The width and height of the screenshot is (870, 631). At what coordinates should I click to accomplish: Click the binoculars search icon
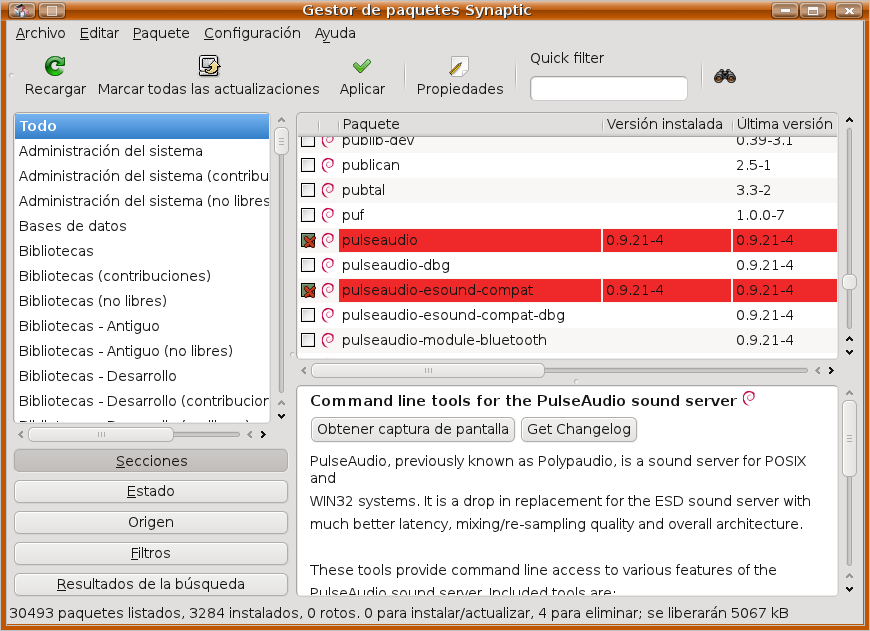click(x=725, y=76)
